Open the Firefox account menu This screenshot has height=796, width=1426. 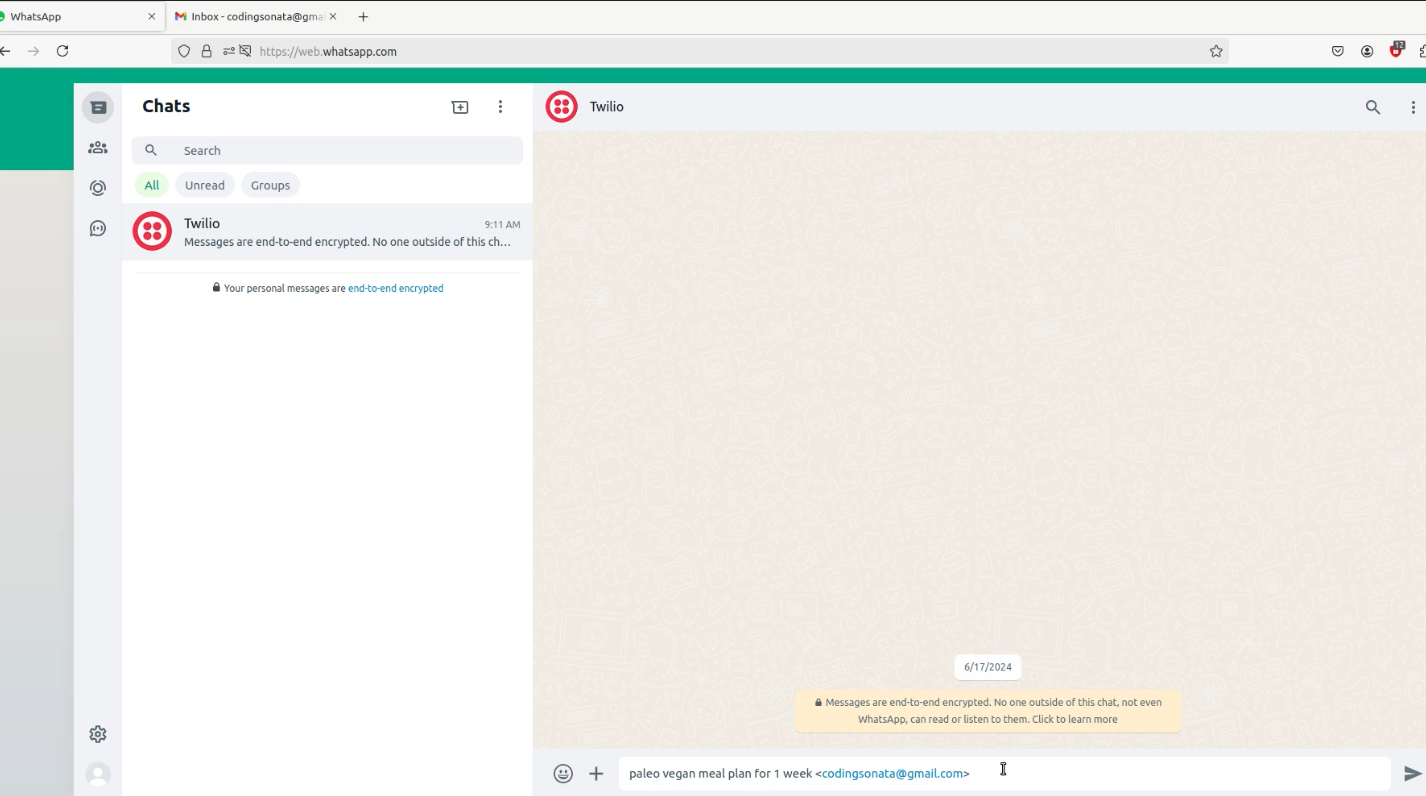click(1367, 50)
